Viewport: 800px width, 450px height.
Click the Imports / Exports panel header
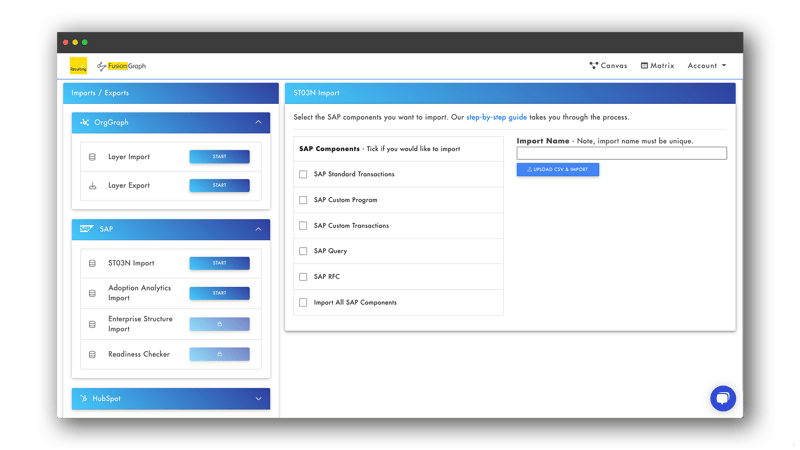[171, 93]
